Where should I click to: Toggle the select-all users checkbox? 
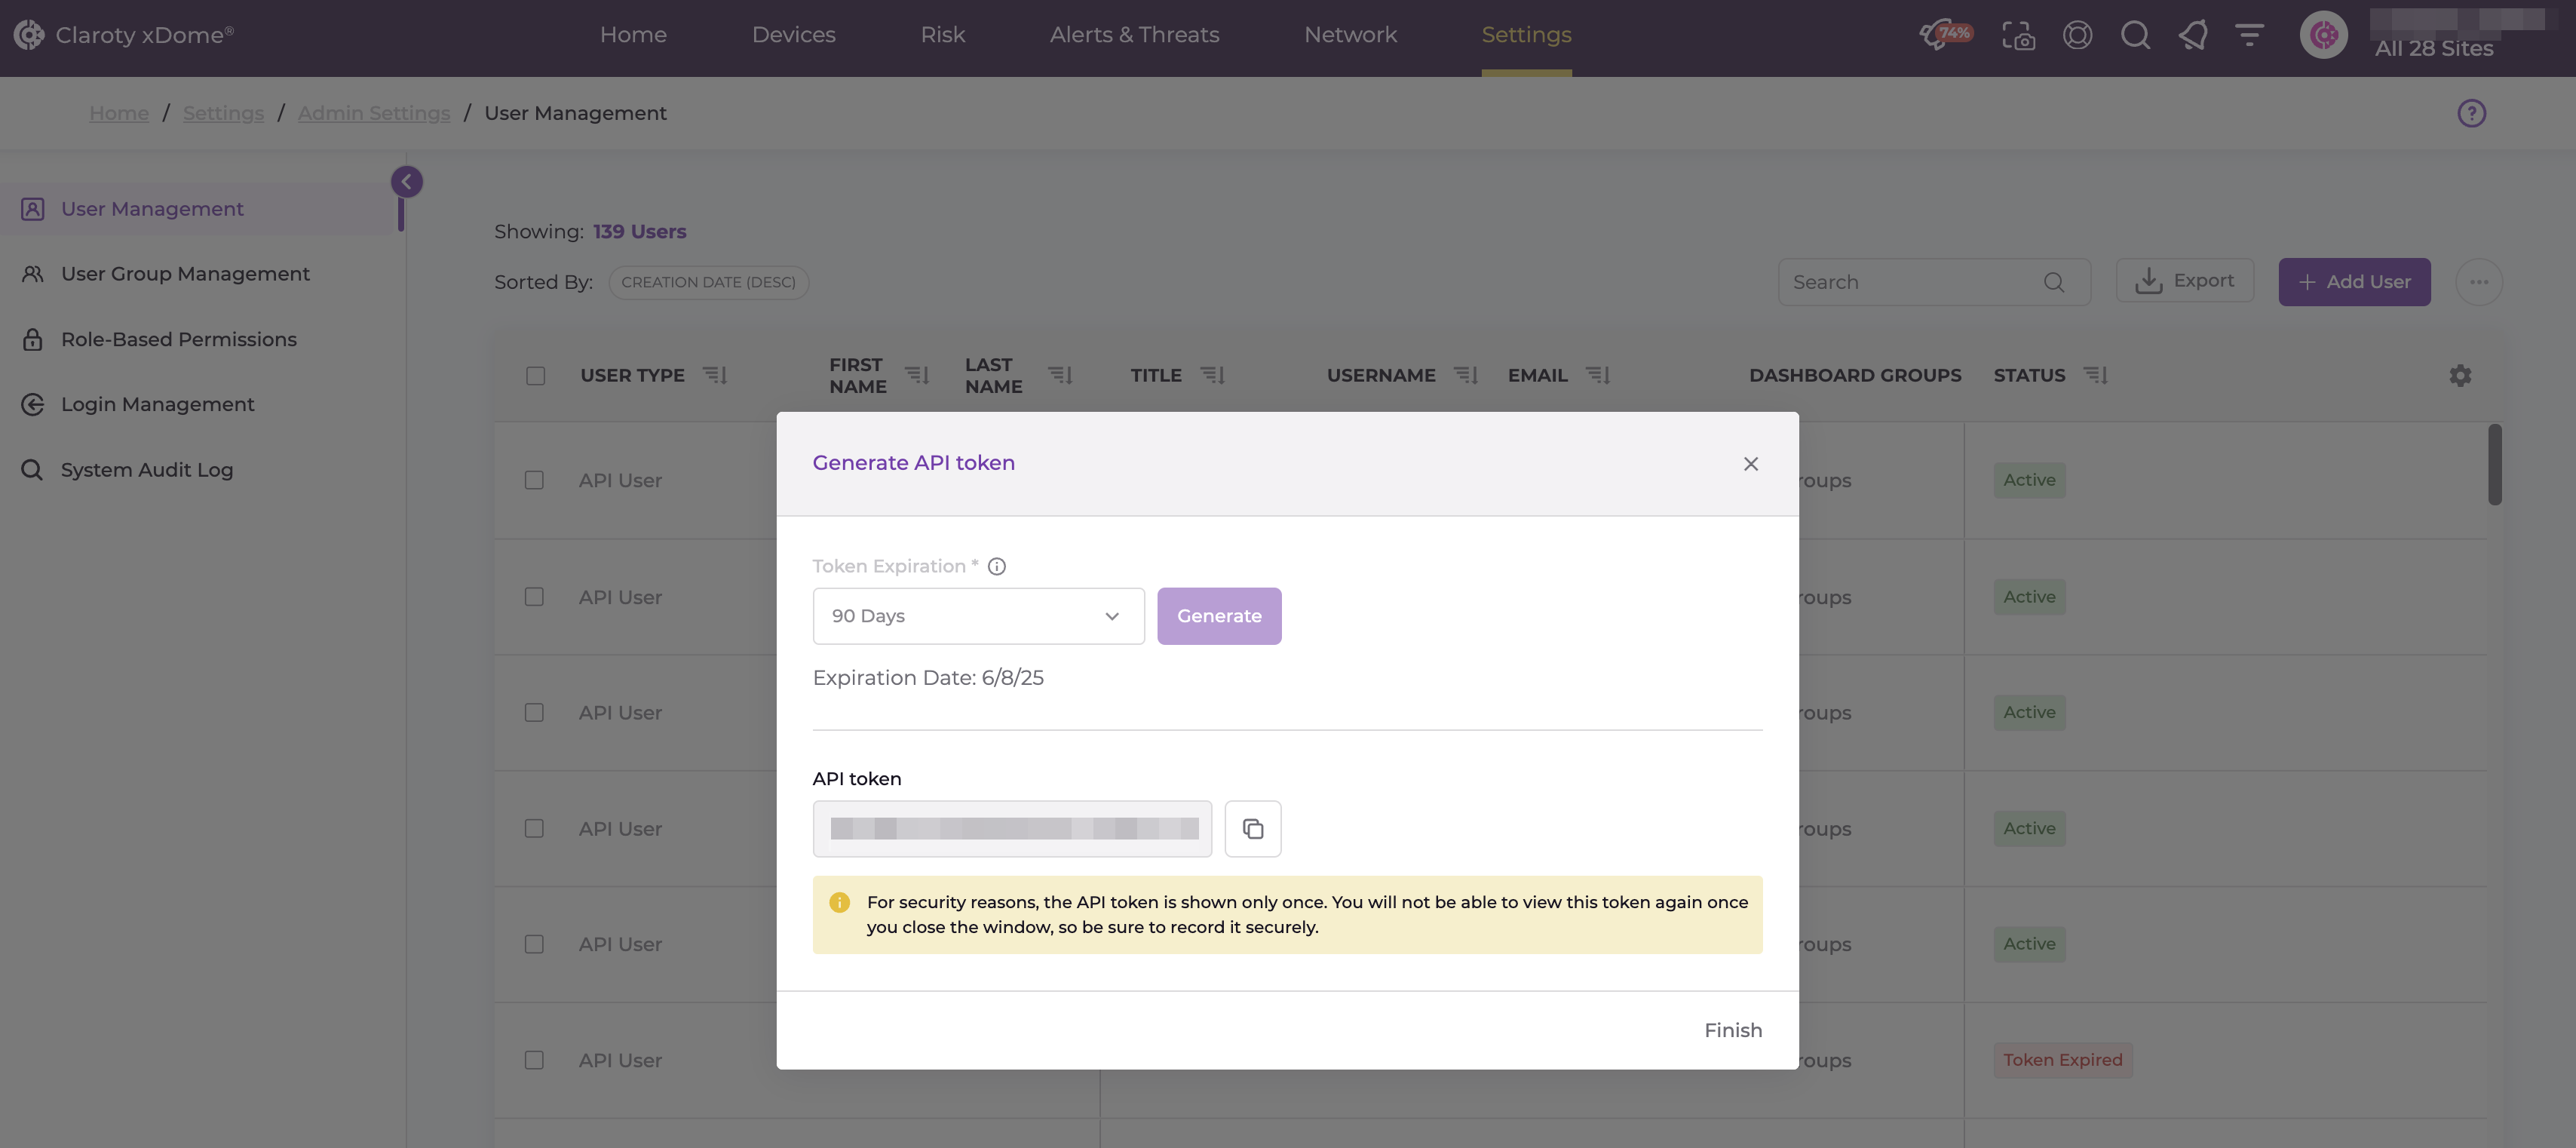click(x=535, y=376)
